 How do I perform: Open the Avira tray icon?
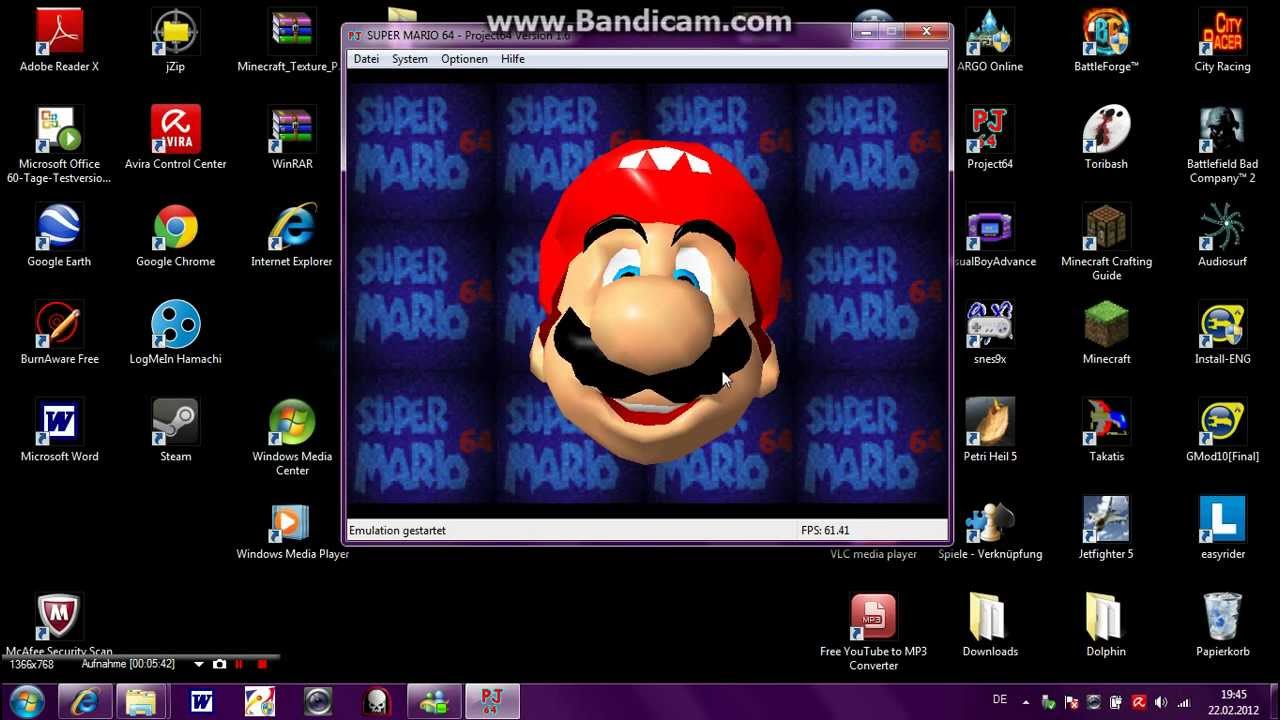[x=1138, y=702]
